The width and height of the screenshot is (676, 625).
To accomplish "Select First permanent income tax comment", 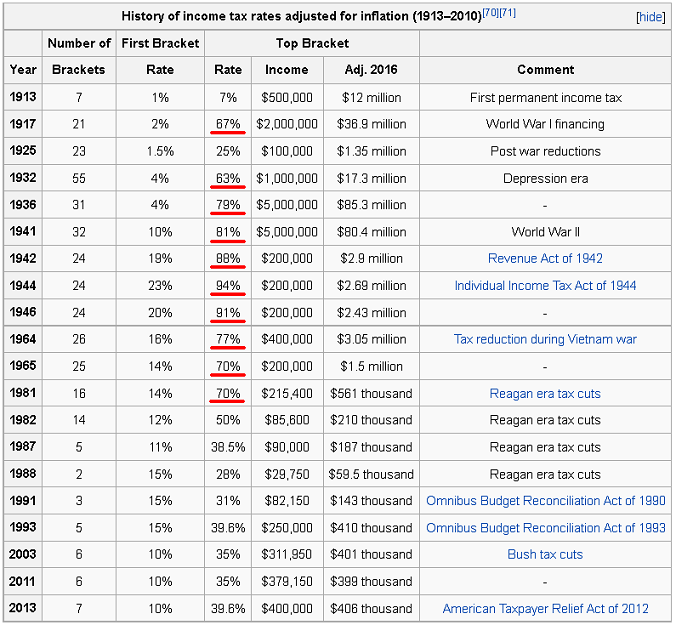I will 545,97.
